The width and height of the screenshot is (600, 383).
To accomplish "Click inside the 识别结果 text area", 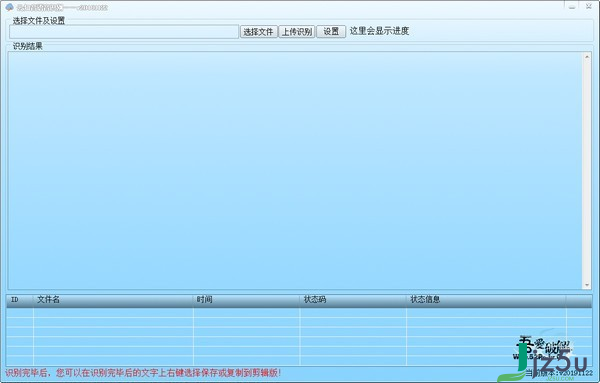I will click(295, 171).
